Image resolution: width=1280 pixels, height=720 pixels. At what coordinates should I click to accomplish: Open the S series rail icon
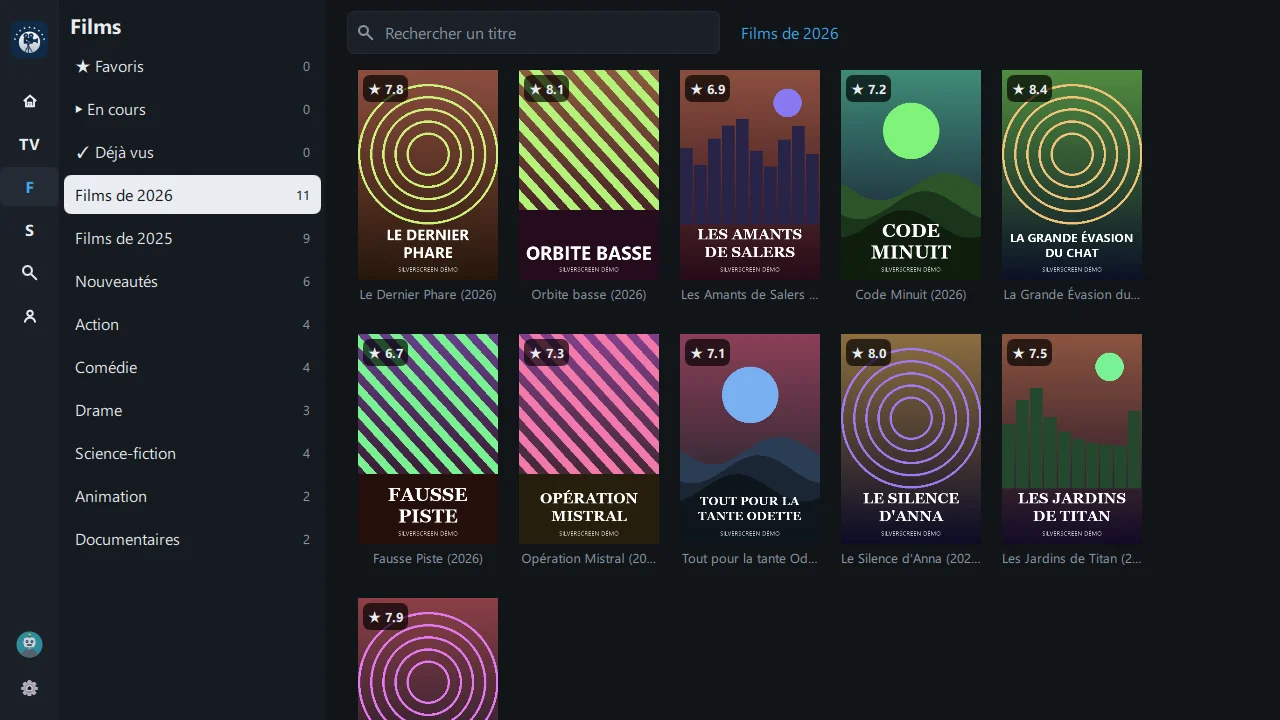point(29,230)
